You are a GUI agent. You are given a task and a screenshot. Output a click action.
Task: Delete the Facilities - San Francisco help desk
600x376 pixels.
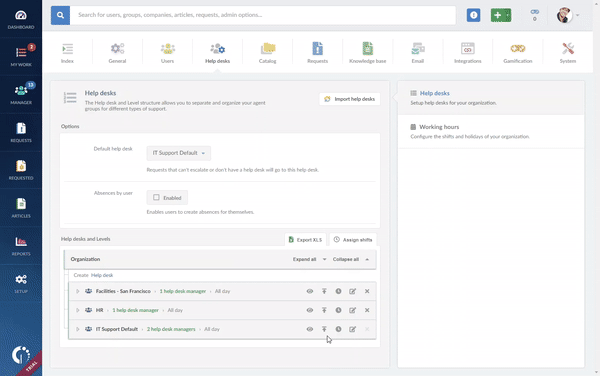pyautogui.click(x=367, y=291)
